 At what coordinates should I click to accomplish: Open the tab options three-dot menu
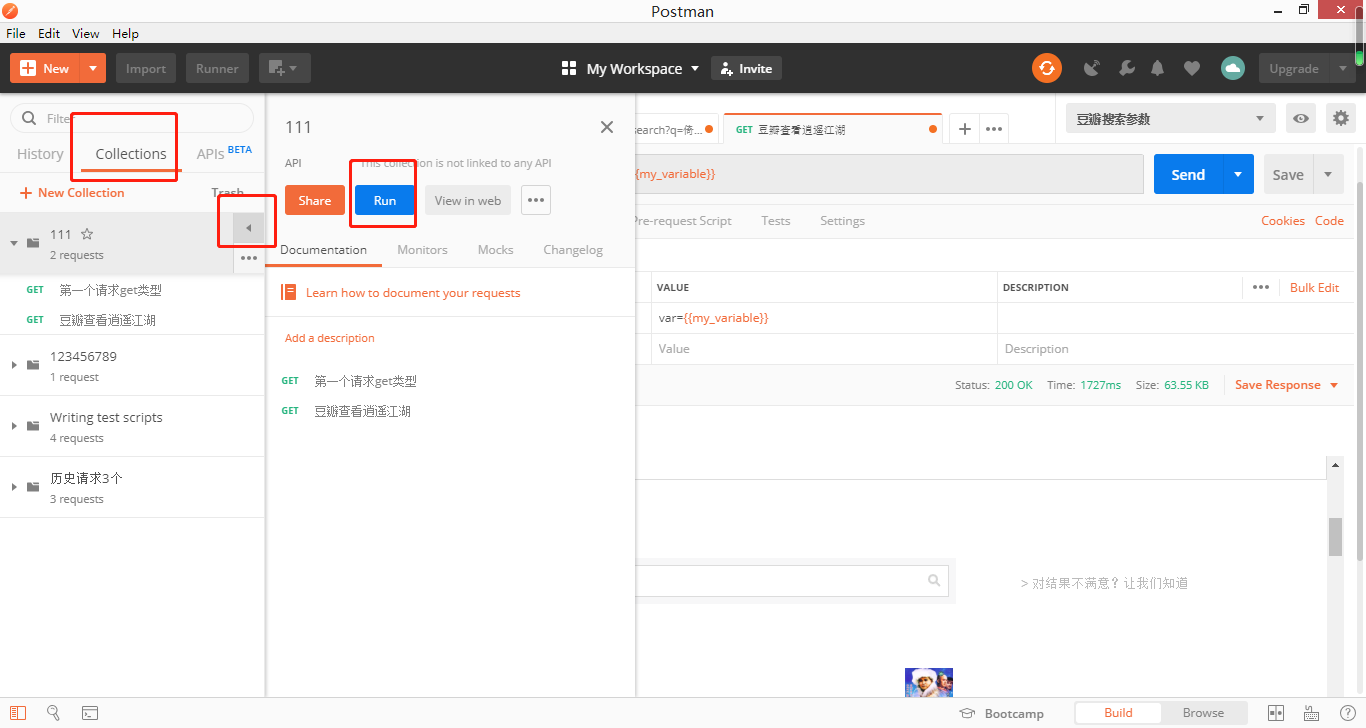tap(994, 129)
